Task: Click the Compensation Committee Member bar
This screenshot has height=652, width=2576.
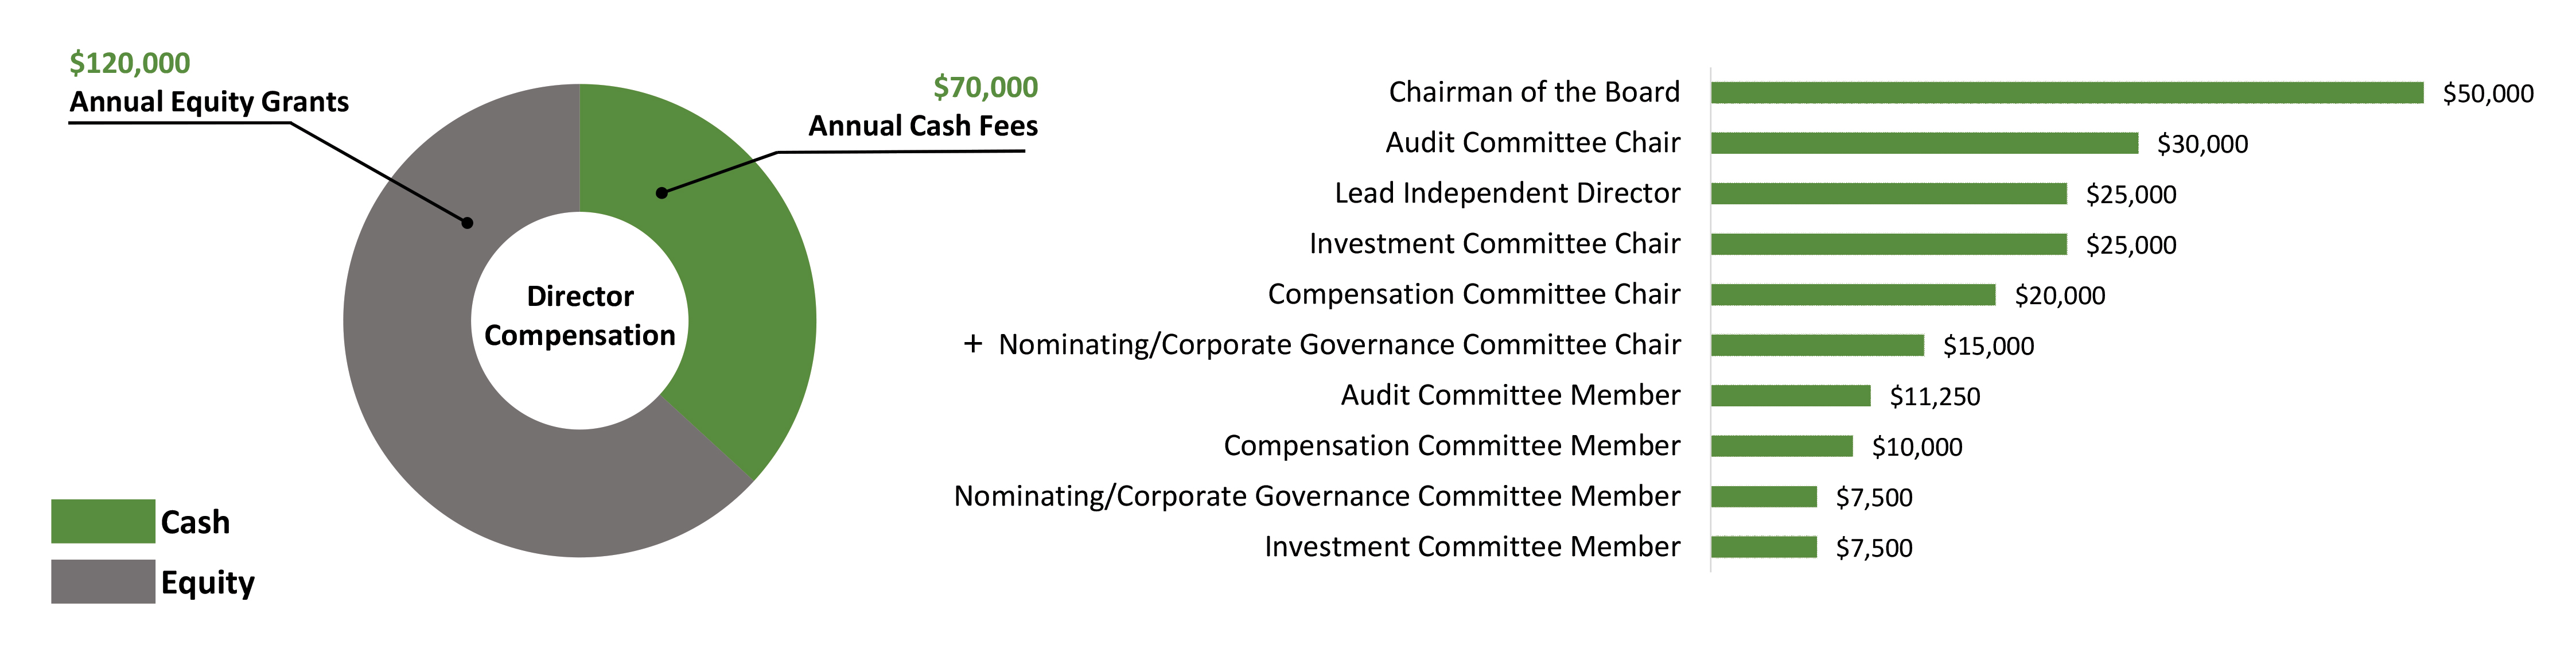Action: click(x=1781, y=446)
